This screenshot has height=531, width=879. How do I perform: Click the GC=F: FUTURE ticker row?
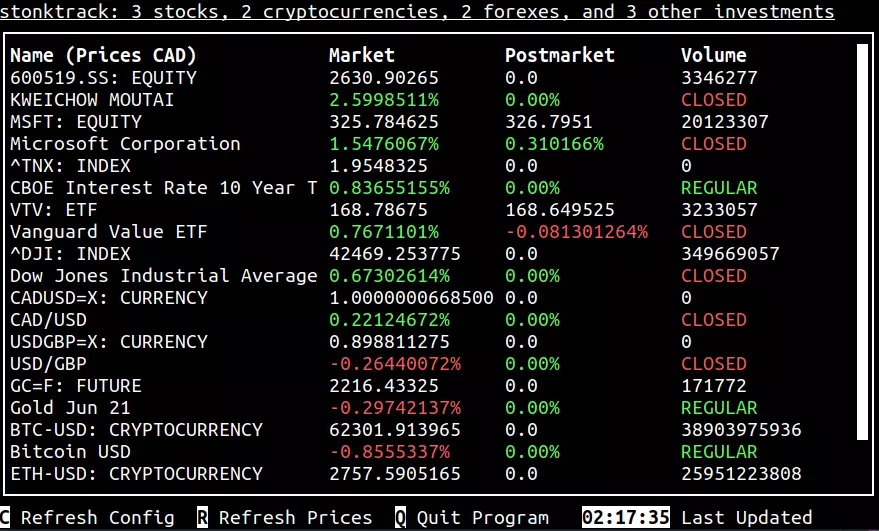76,385
